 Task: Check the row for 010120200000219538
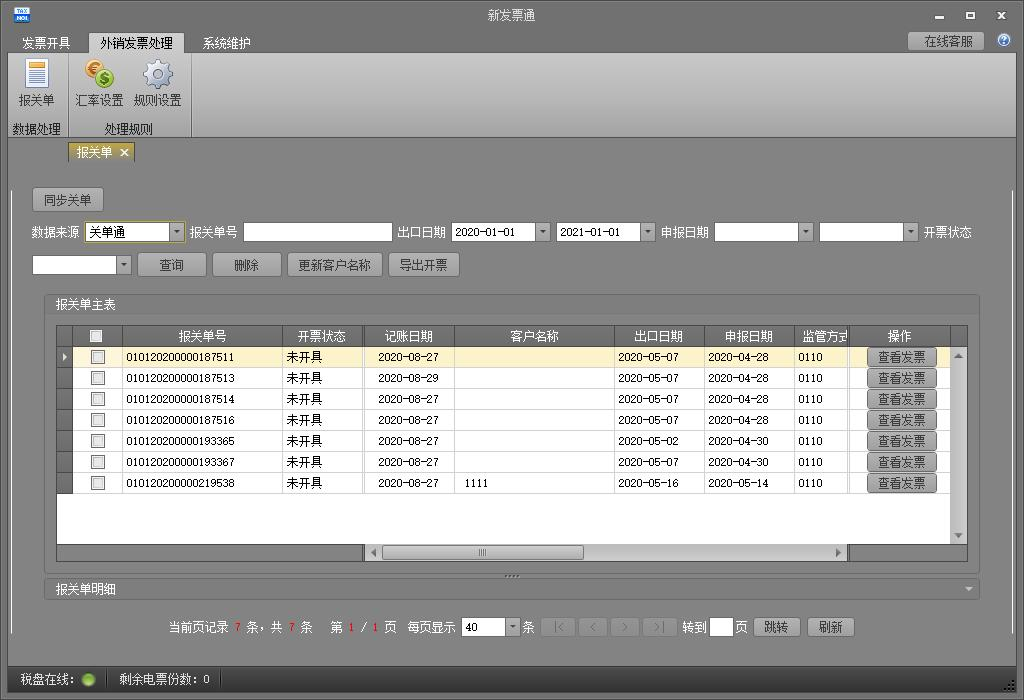(x=98, y=483)
